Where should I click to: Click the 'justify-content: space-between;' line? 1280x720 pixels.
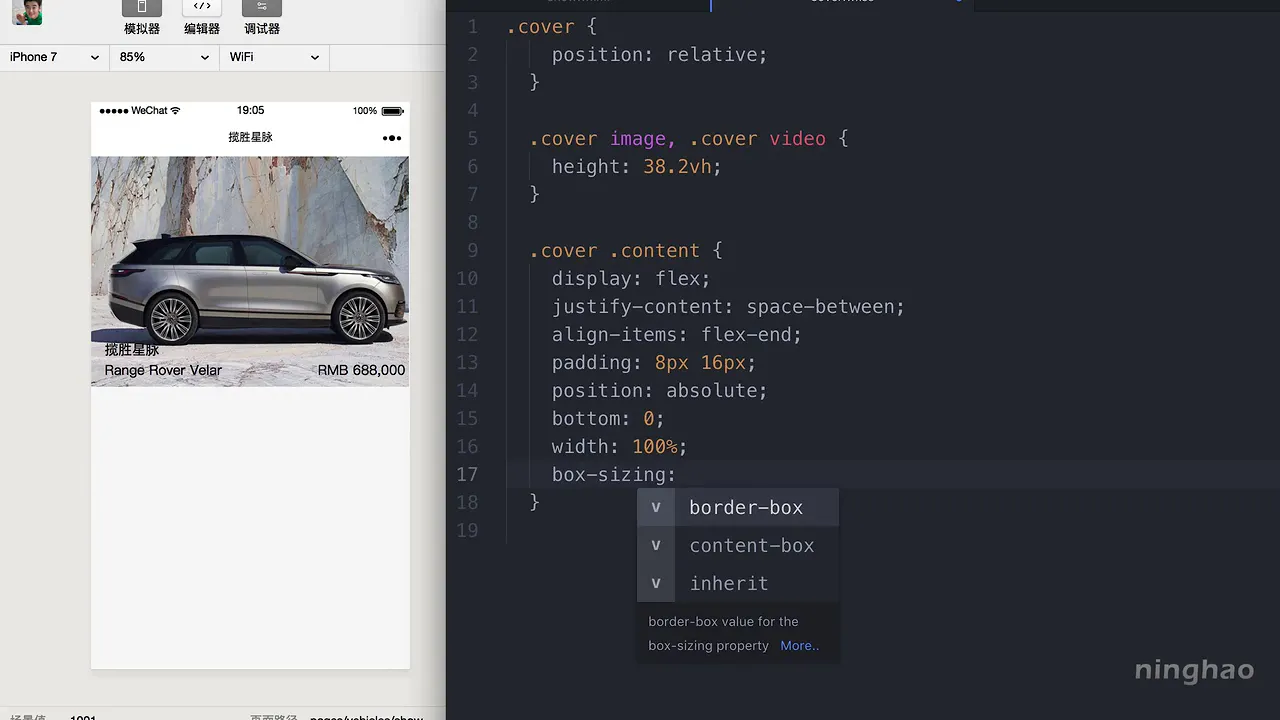tap(728, 306)
